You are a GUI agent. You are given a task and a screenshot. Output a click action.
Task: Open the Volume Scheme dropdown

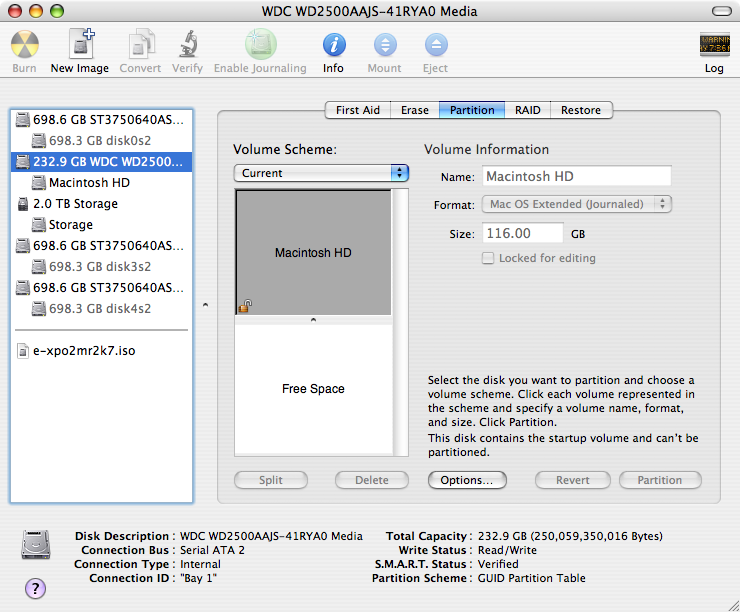(x=321, y=173)
